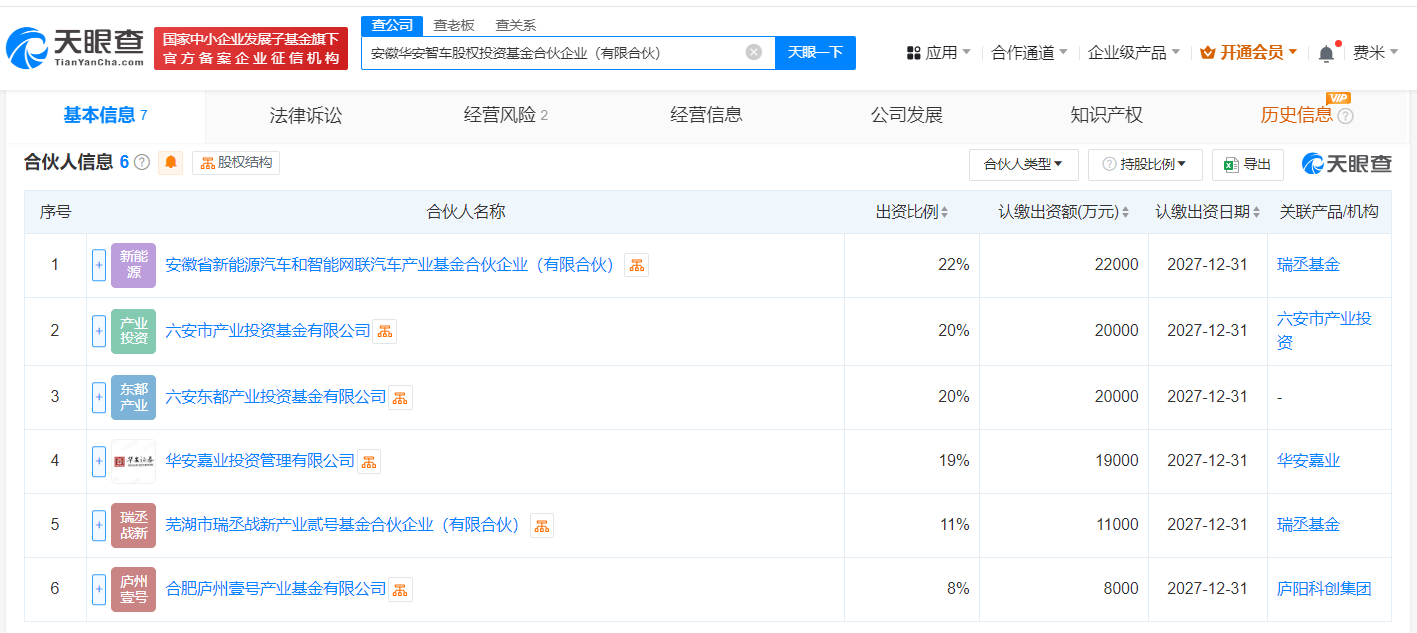Open the 持股比例 filter dropdown
Screen dimensions: 1417x633
click(x=1145, y=164)
